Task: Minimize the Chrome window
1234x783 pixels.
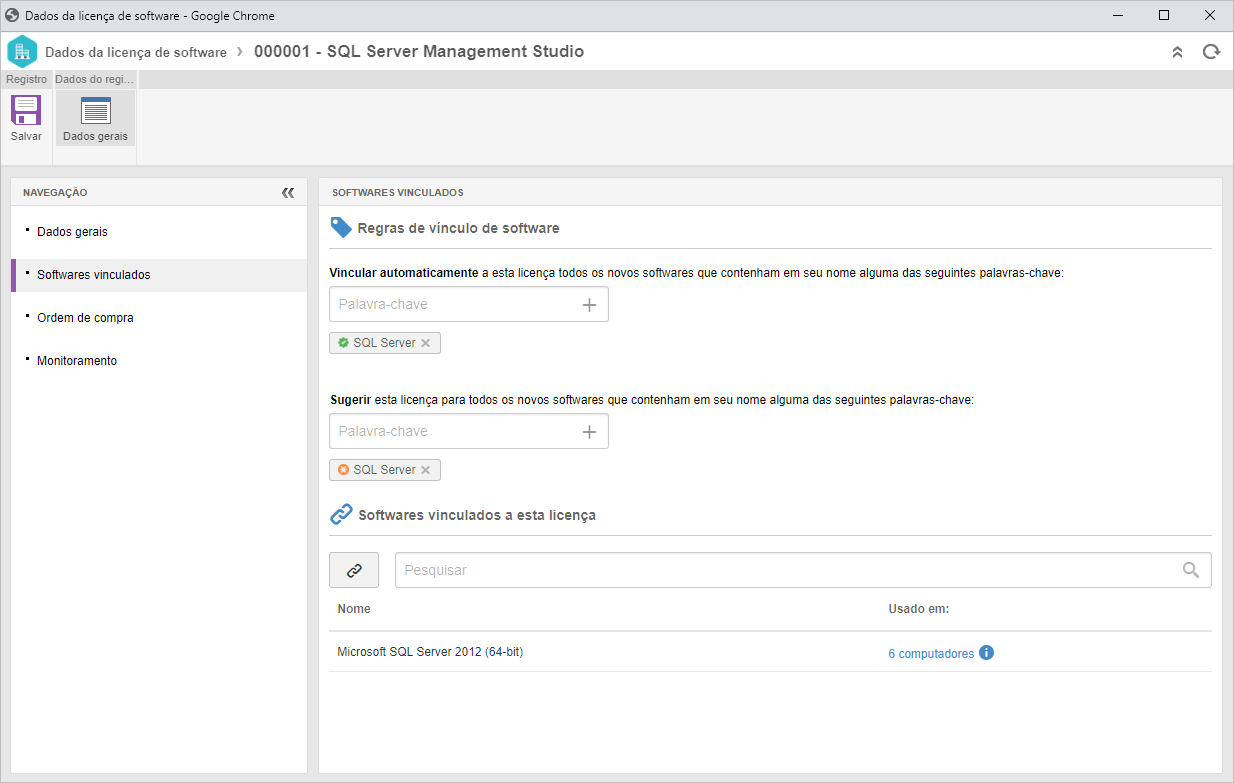Action: pos(1118,15)
